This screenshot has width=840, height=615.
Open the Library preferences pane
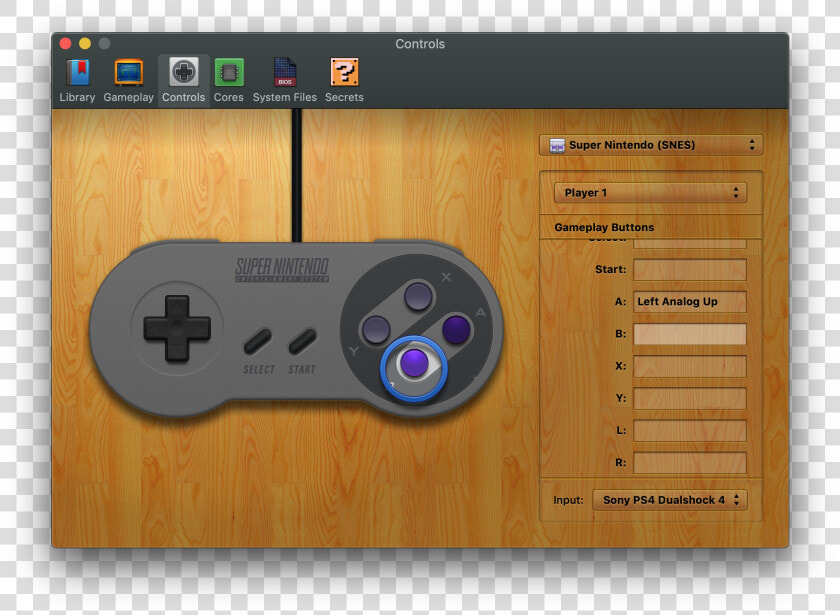(x=77, y=80)
